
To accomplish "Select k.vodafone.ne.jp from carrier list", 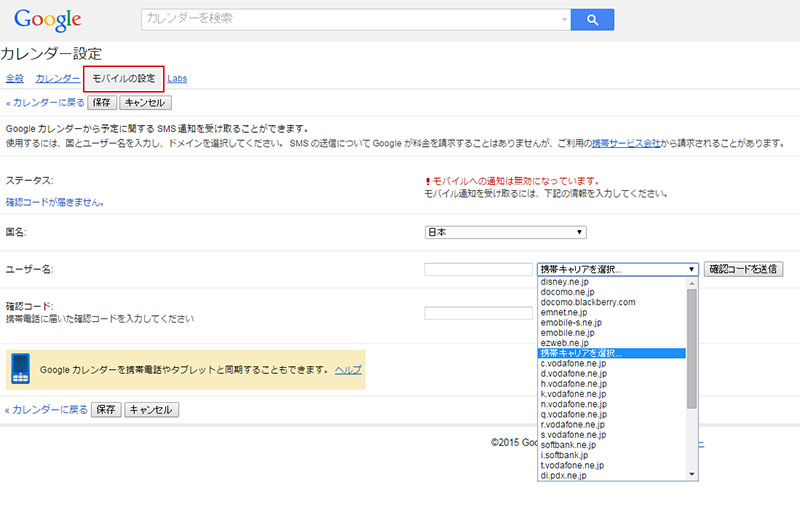I will (x=612, y=394).
